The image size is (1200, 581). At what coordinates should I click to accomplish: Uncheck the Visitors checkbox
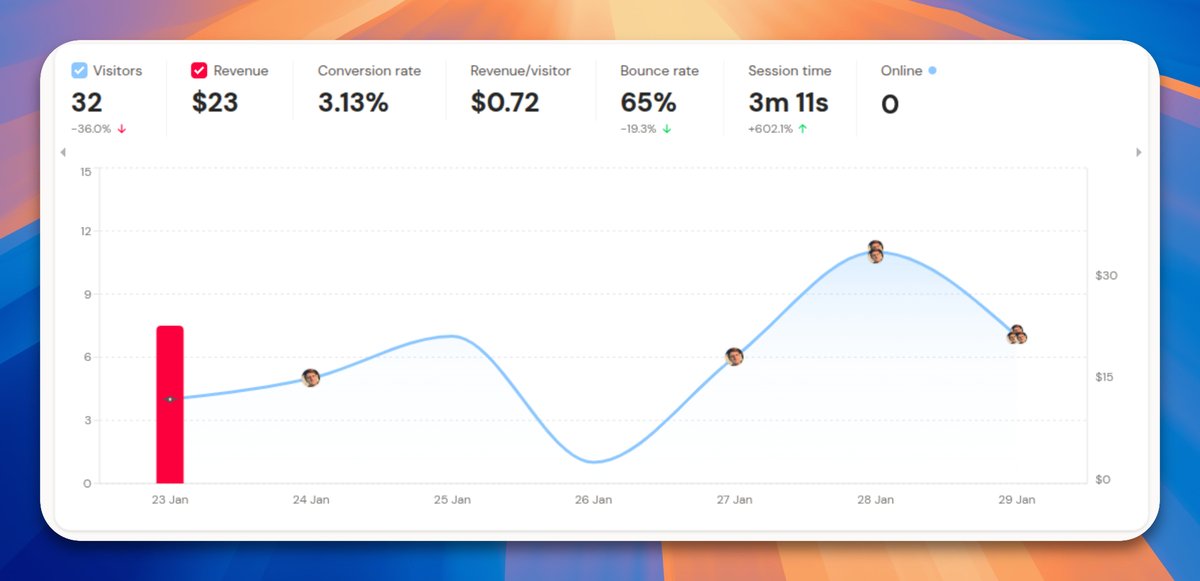(79, 71)
